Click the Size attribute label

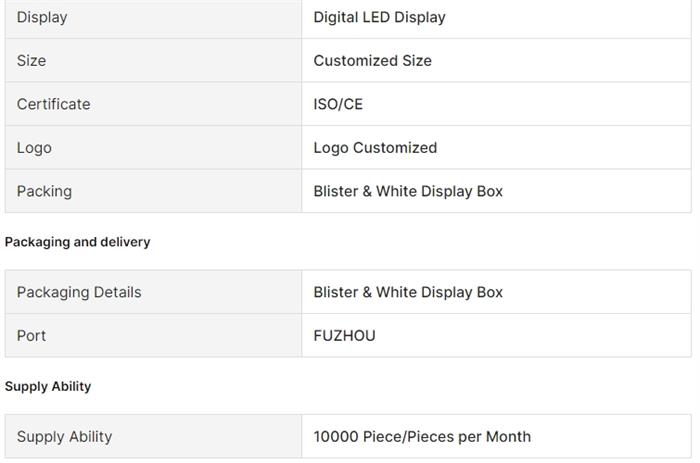point(31,60)
